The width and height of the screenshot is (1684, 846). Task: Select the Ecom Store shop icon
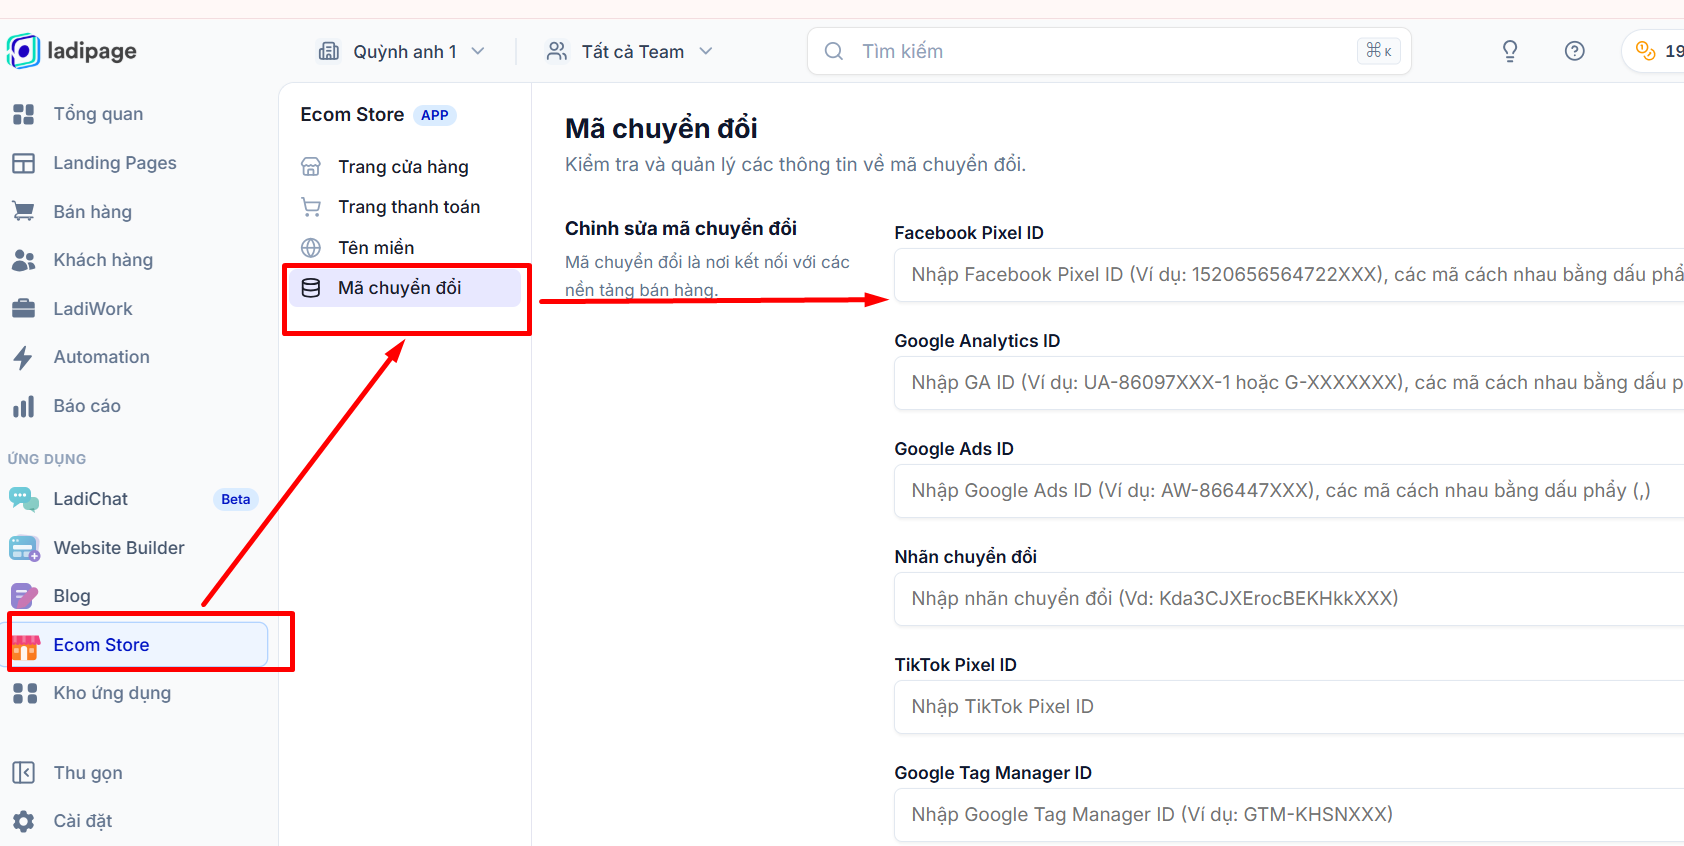[25, 645]
